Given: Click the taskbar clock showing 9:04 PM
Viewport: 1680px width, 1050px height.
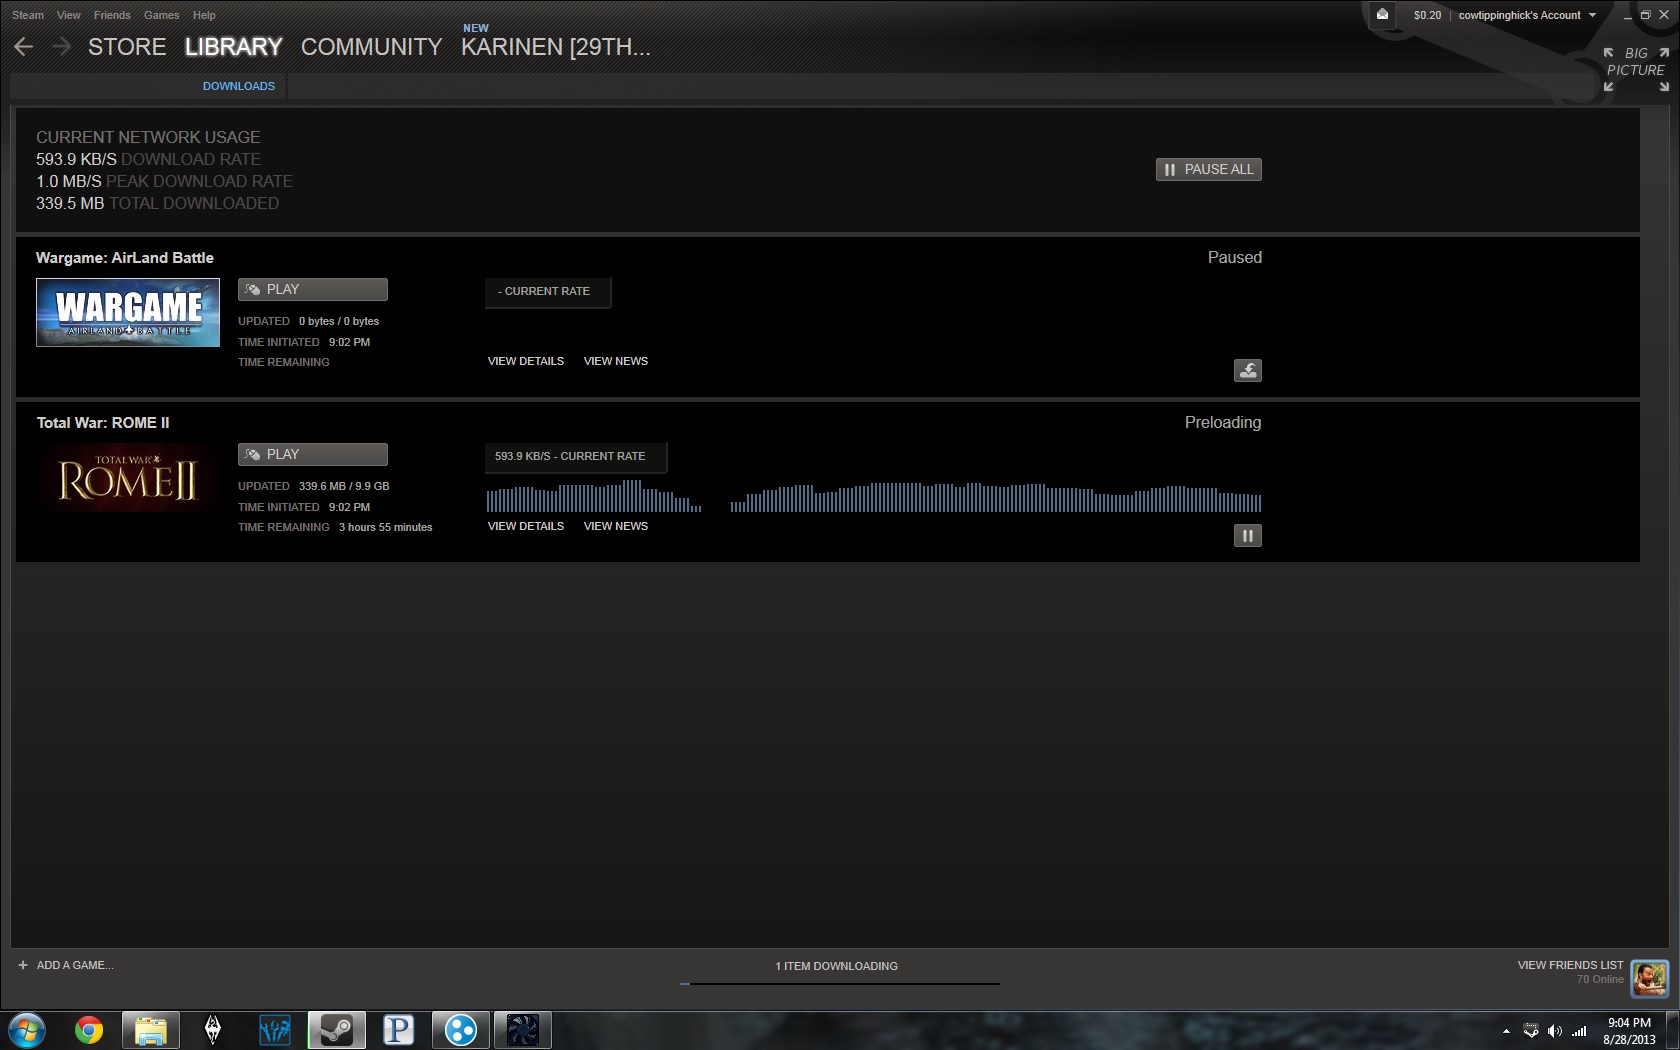Looking at the screenshot, I should click(x=1629, y=1031).
